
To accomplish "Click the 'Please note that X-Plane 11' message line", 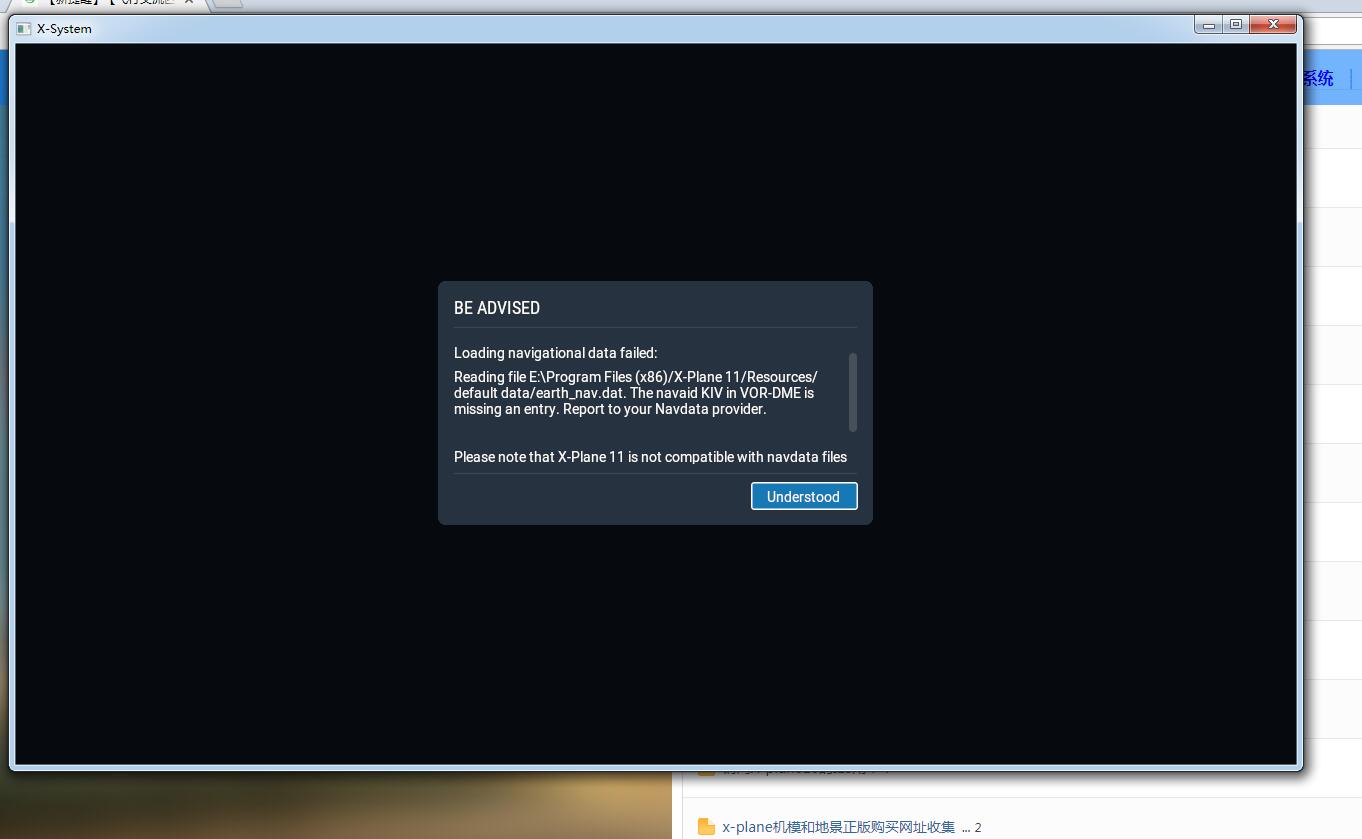I will click(x=650, y=457).
